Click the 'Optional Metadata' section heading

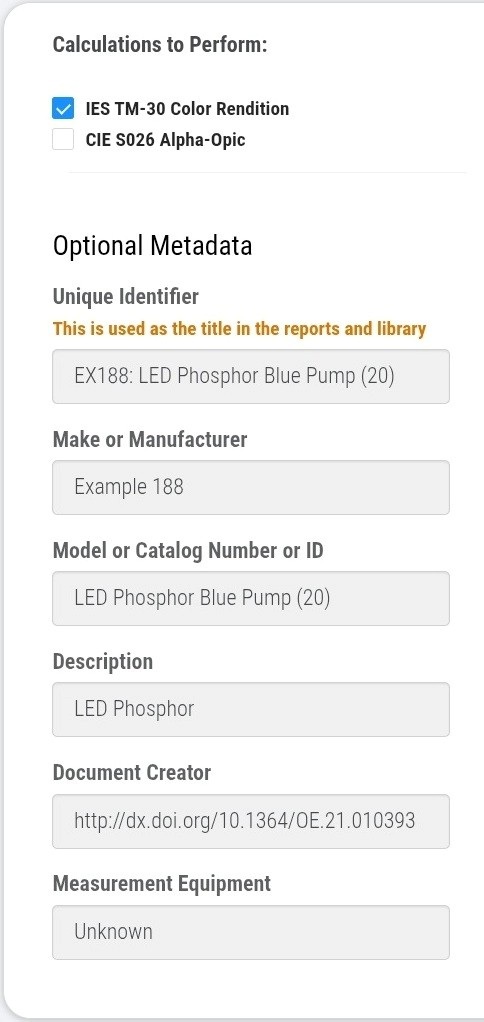click(x=152, y=246)
